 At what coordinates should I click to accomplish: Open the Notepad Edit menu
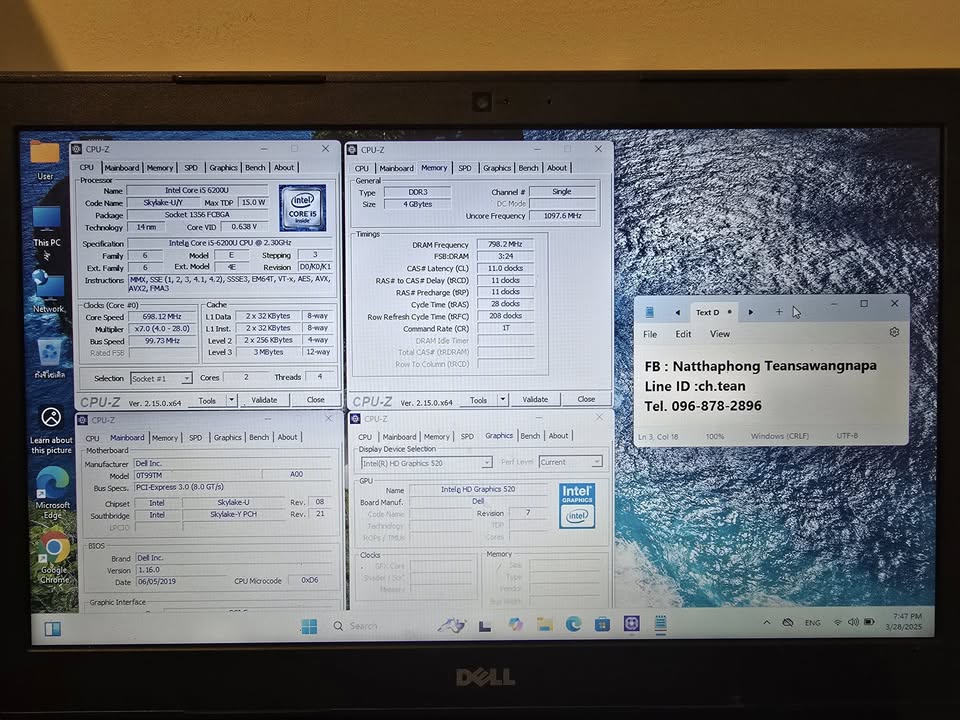pyautogui.click(x=683, y=334)
